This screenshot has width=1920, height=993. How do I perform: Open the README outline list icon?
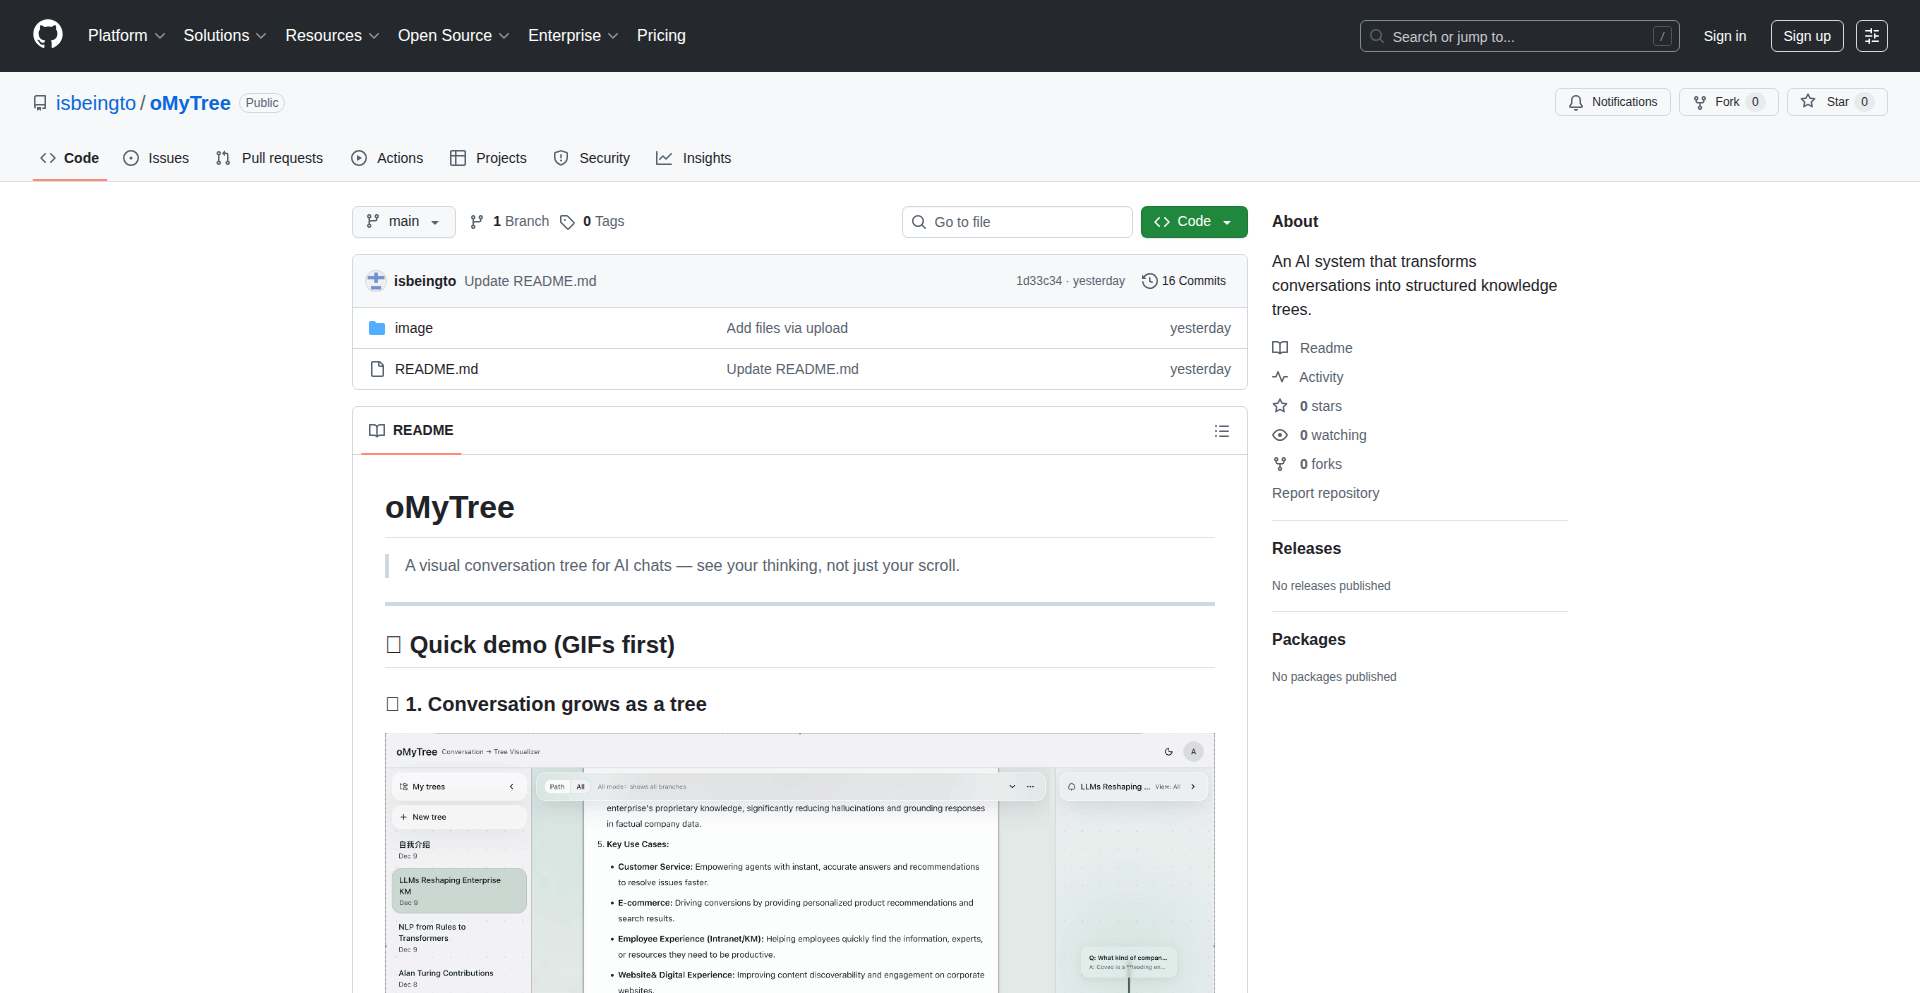pos(1222,431)
